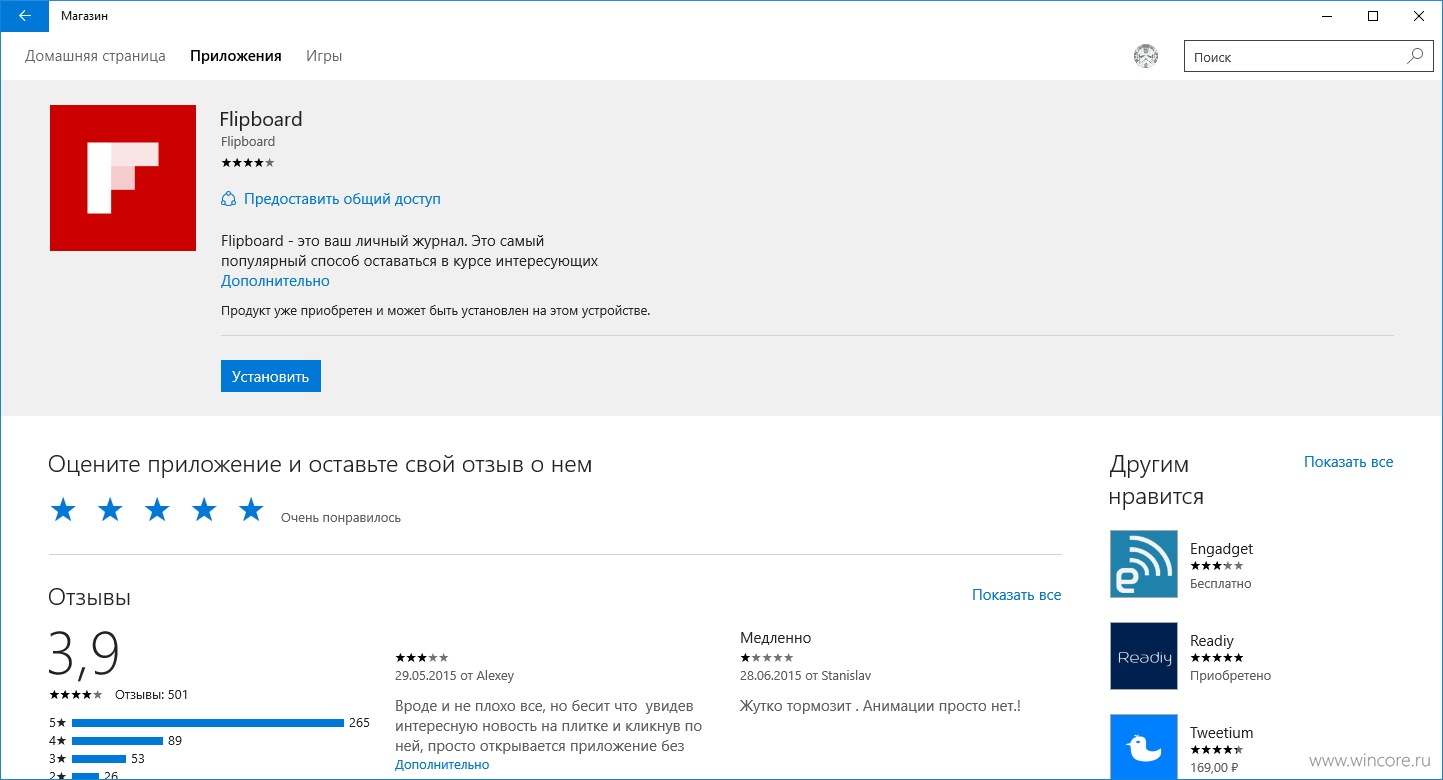Minimize the Магазин window
This screenshot has width=1443, height=780.
(1327, 16)
